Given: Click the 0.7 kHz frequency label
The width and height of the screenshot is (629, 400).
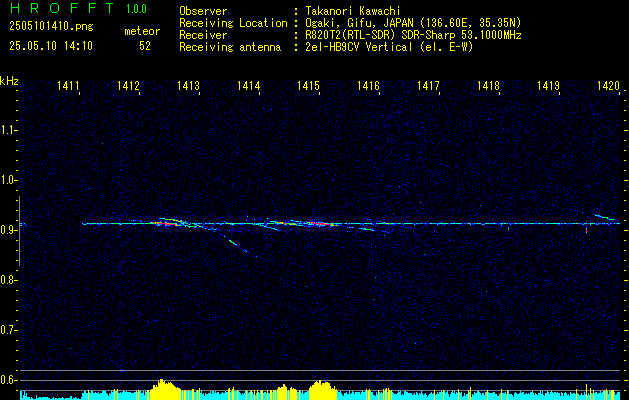Looking at the screenshot, I should click(8, 330).
